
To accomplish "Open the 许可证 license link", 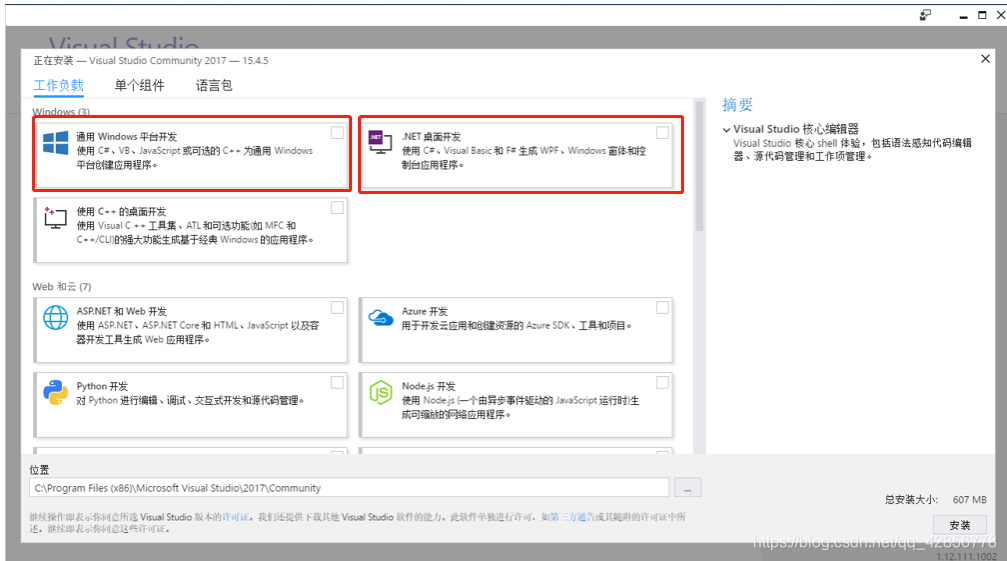I will click(235, 517).
